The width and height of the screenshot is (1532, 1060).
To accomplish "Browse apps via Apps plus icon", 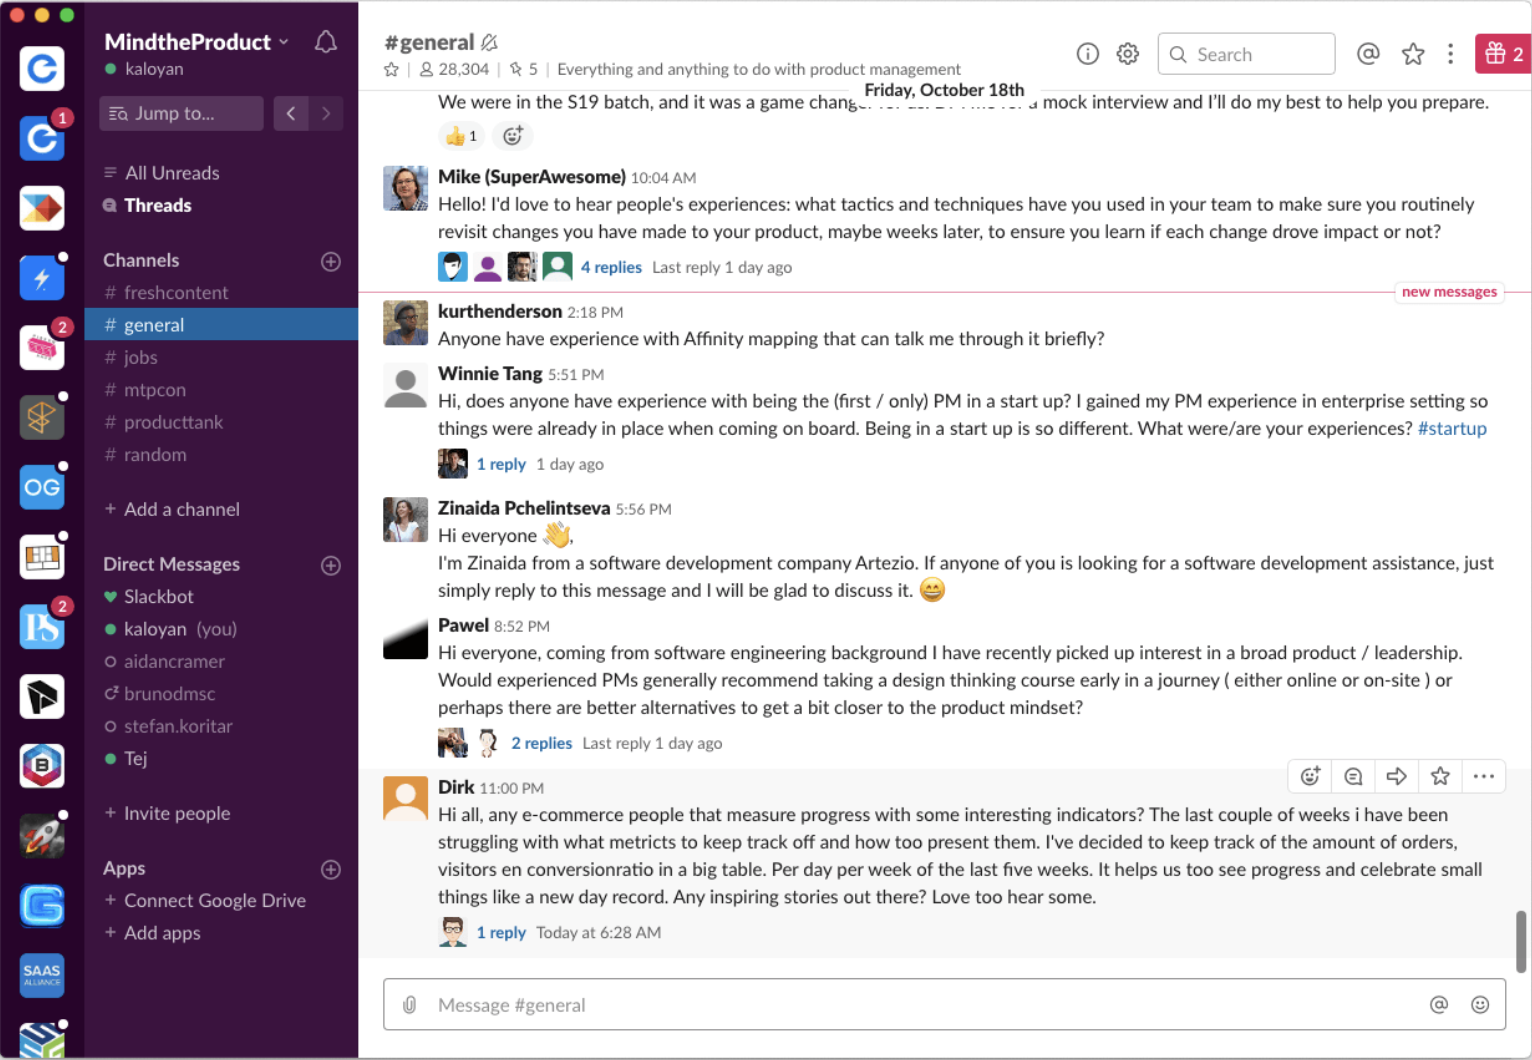I will (x=331, y=869).
